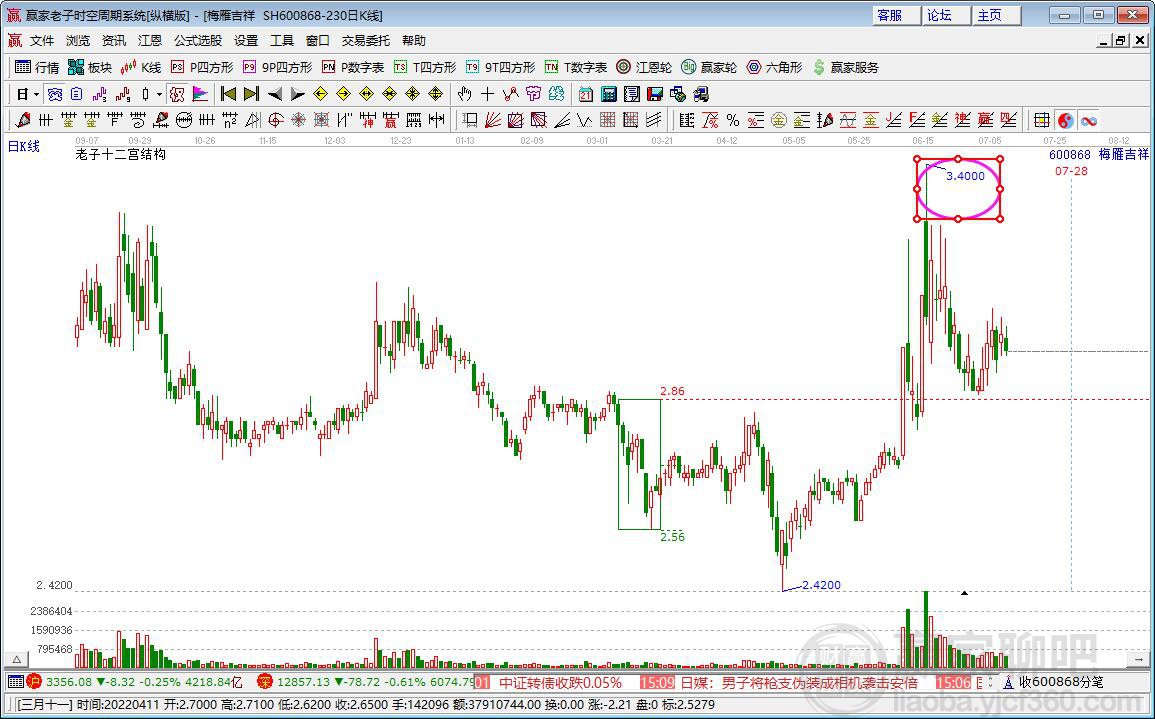This screenshot has width=1155, height=719.
Task: Select the pencil drawing tool icon
Action: 22,119
